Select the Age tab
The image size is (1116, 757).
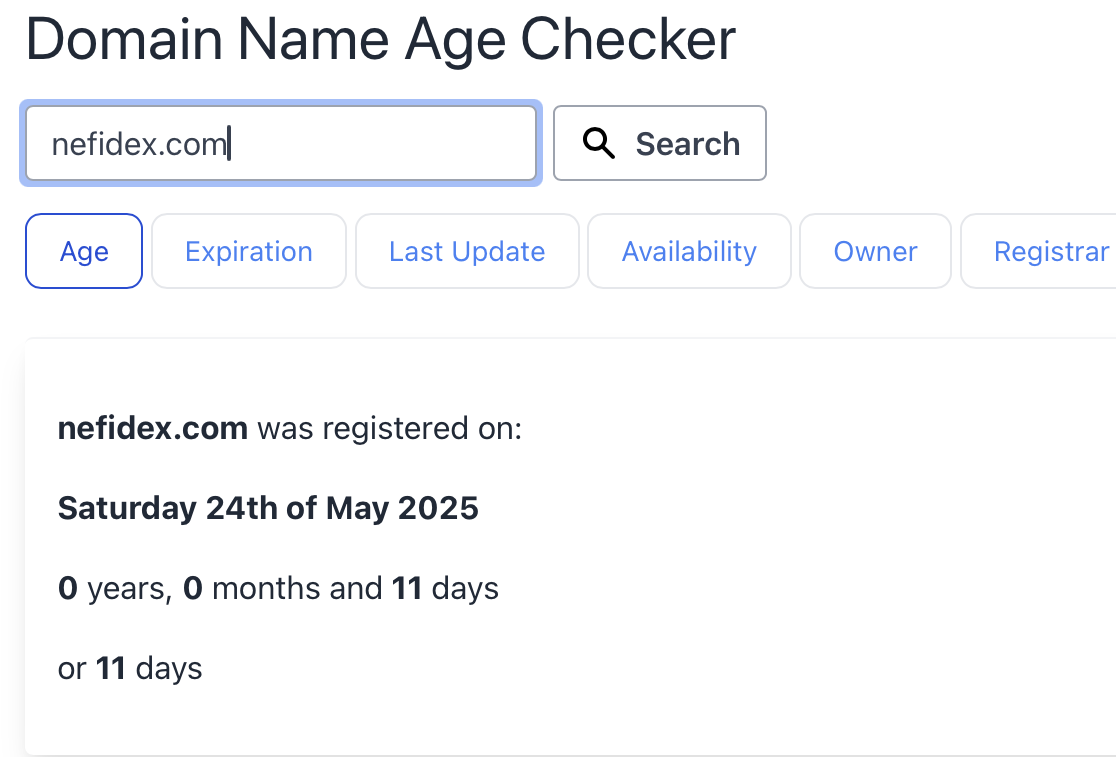tap(84, 251)
